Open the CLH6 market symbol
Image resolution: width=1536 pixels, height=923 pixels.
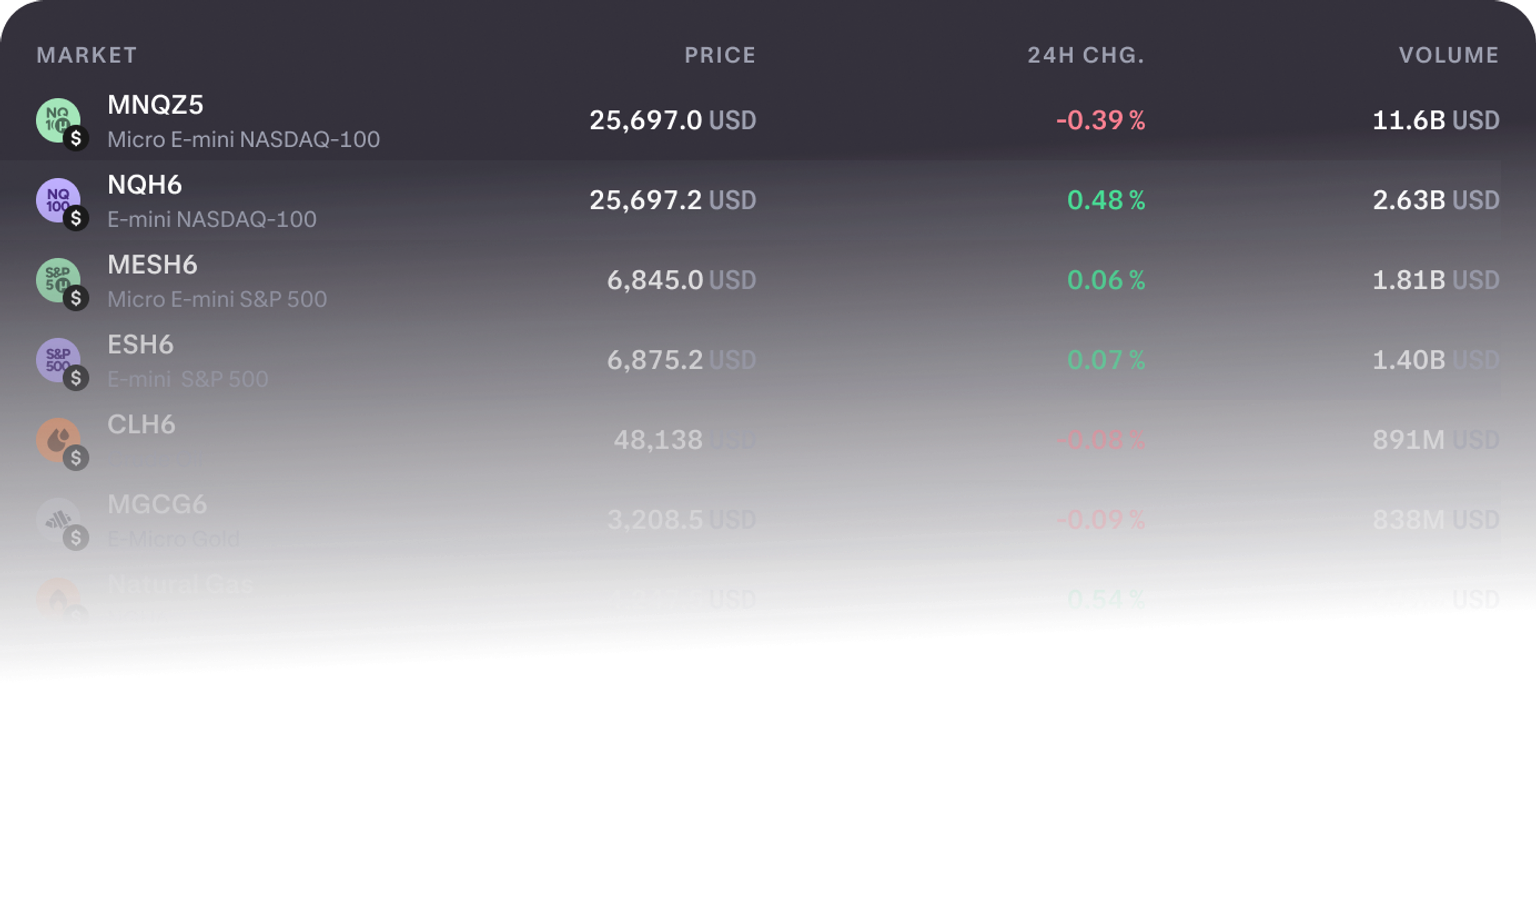point(141,425)
